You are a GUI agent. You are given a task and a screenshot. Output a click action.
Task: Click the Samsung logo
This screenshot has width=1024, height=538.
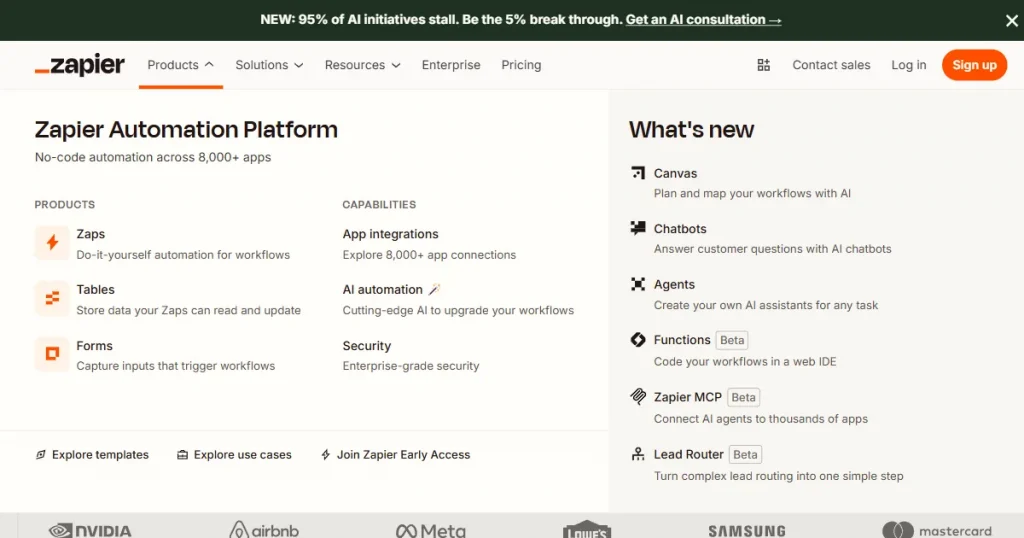tap(747, 531)
